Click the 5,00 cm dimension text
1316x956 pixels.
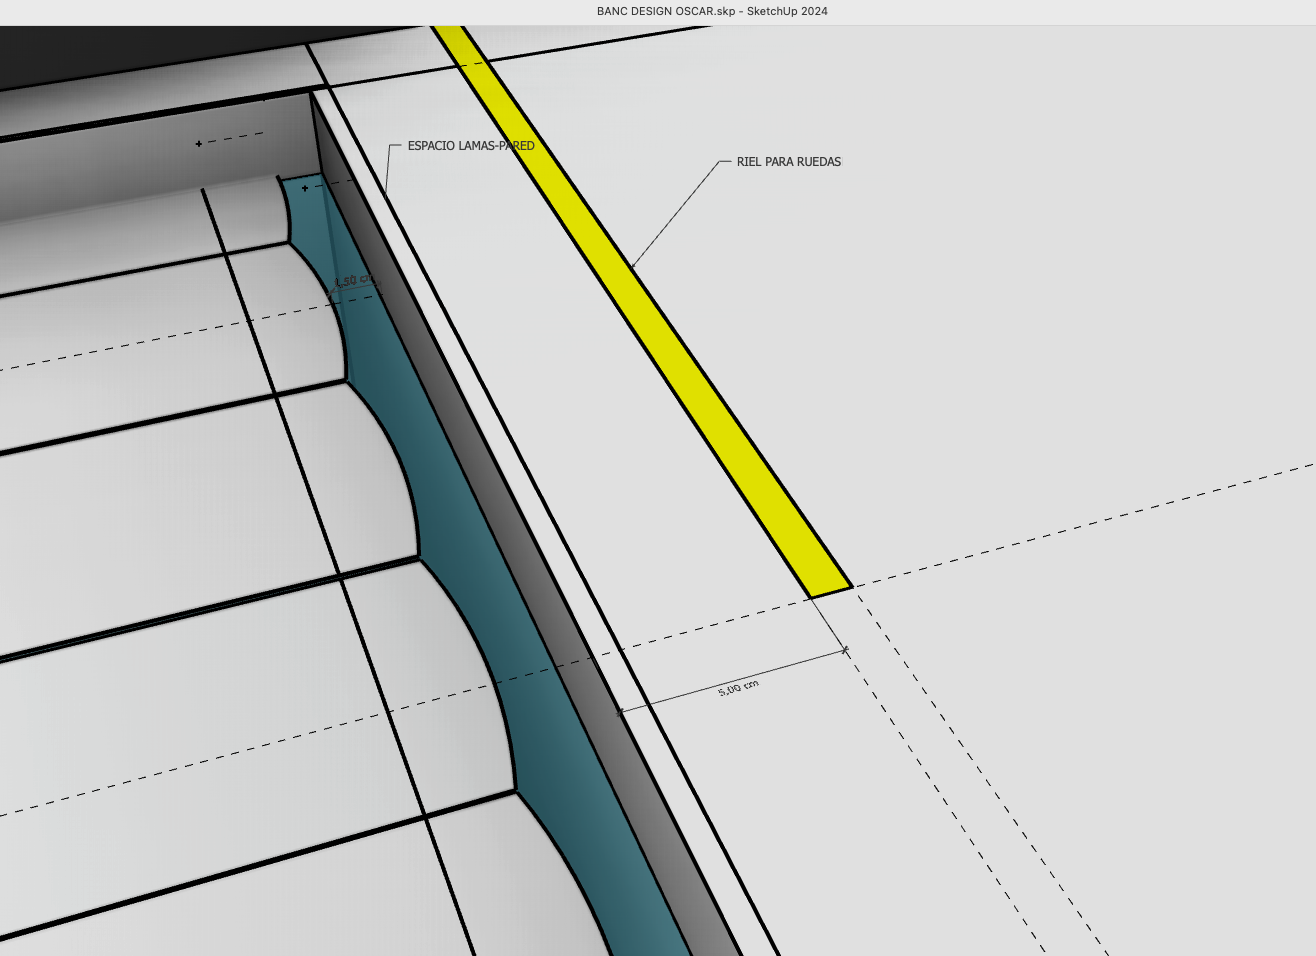738,688
